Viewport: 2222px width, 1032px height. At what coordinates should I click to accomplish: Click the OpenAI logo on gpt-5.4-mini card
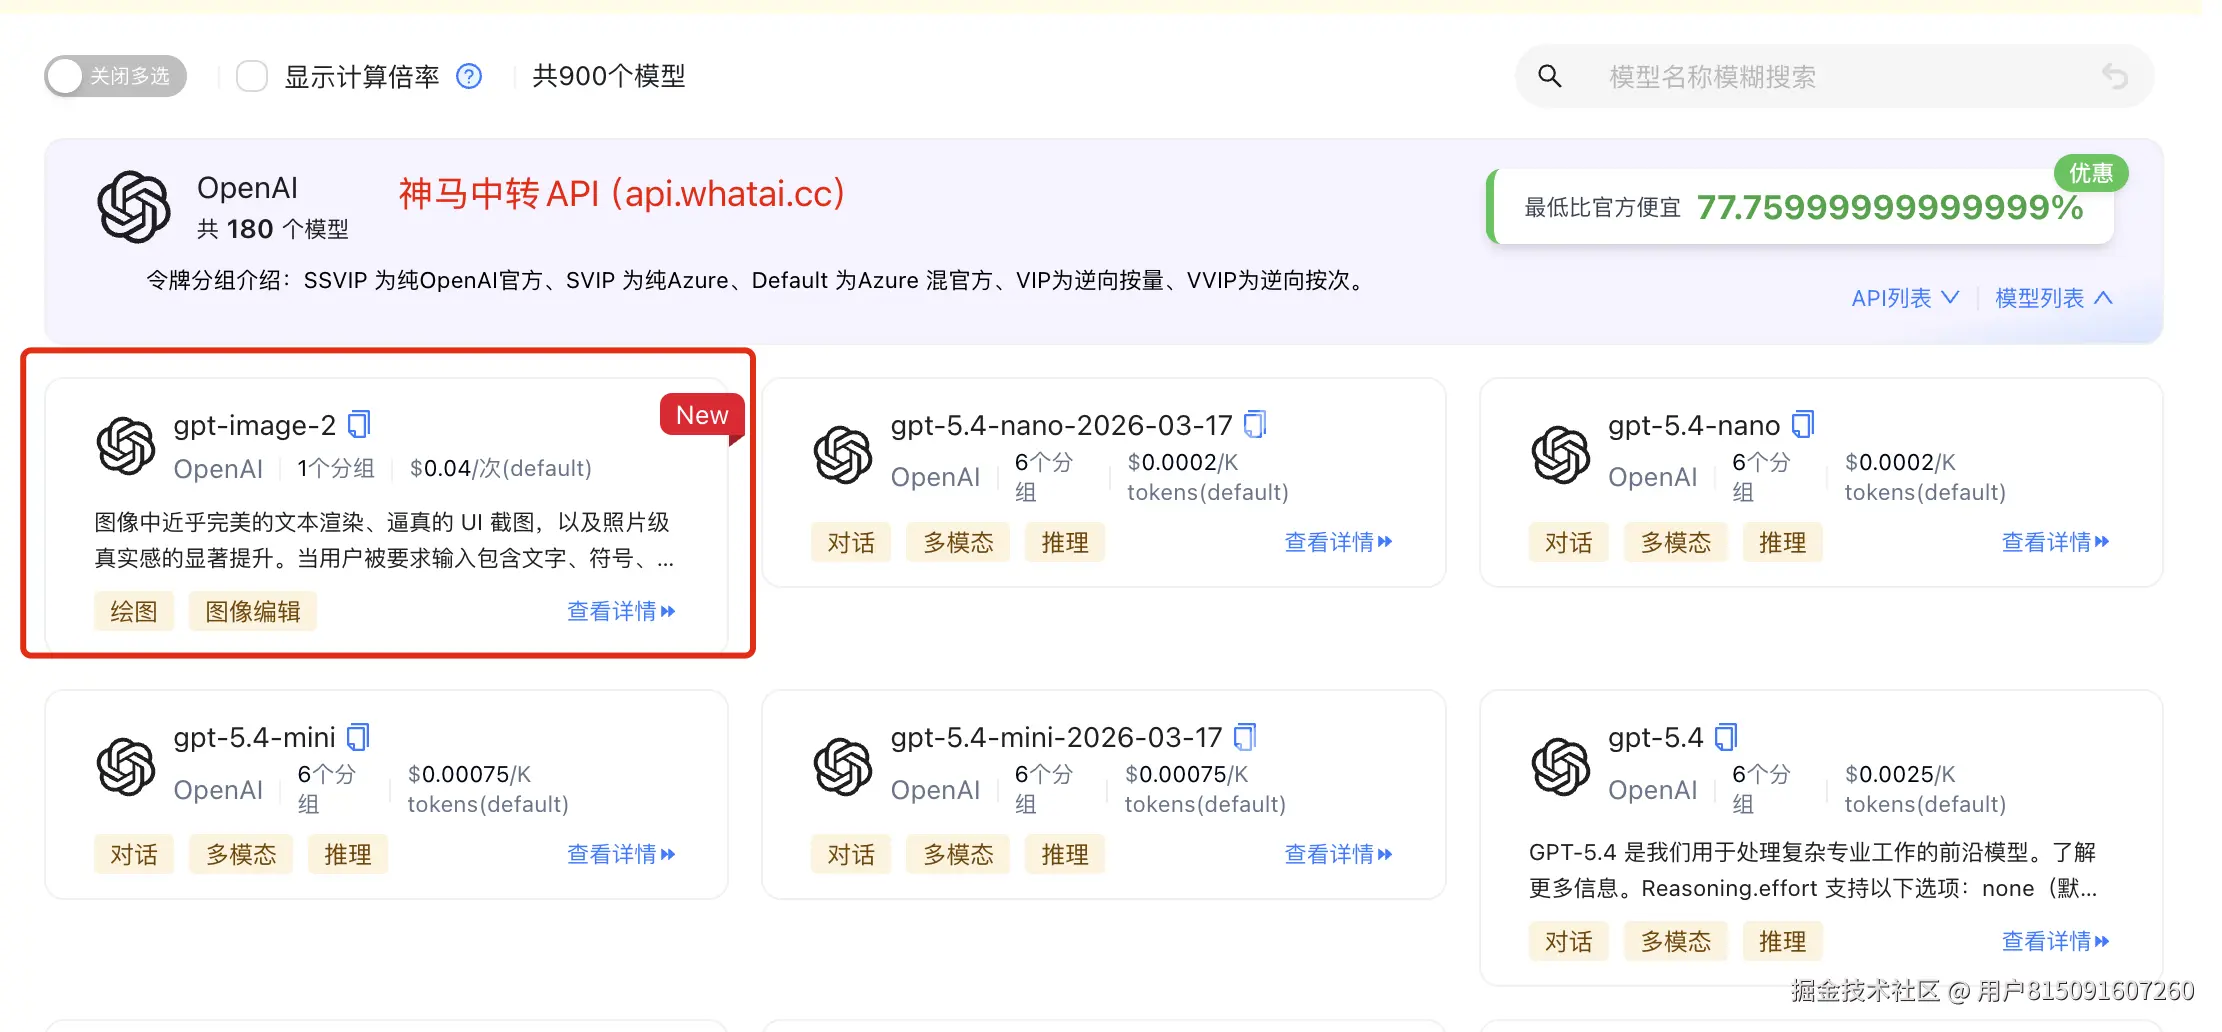(x=126, y=767)
